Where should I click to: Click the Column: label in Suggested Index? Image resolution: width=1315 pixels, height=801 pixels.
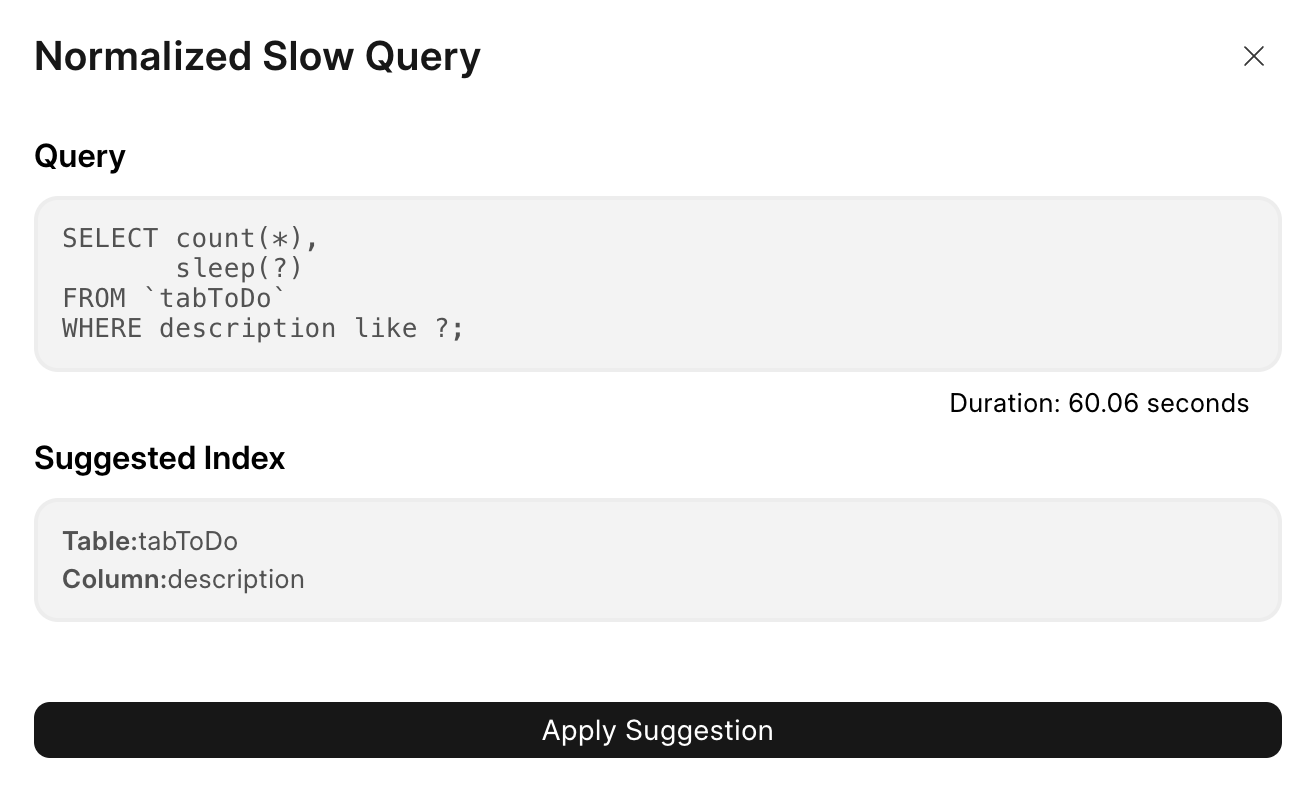tap(114, 579)
